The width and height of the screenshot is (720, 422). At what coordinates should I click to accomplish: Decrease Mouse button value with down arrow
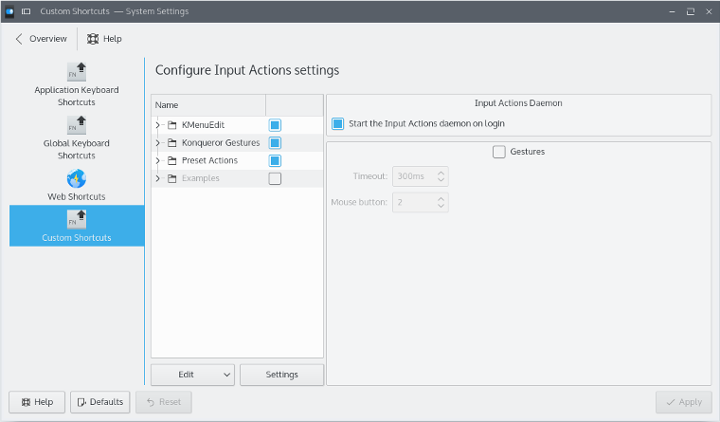(x=441, y=206)
